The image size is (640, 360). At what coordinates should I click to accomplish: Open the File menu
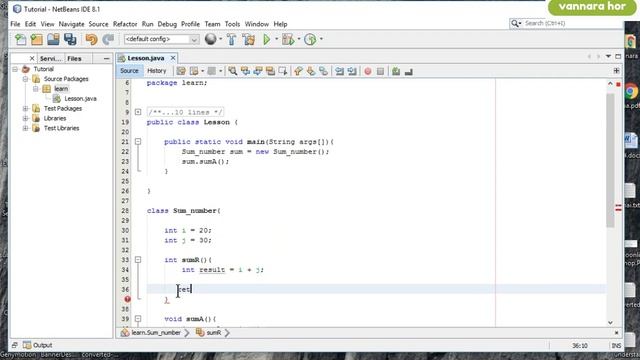click(x=15, y=24)
